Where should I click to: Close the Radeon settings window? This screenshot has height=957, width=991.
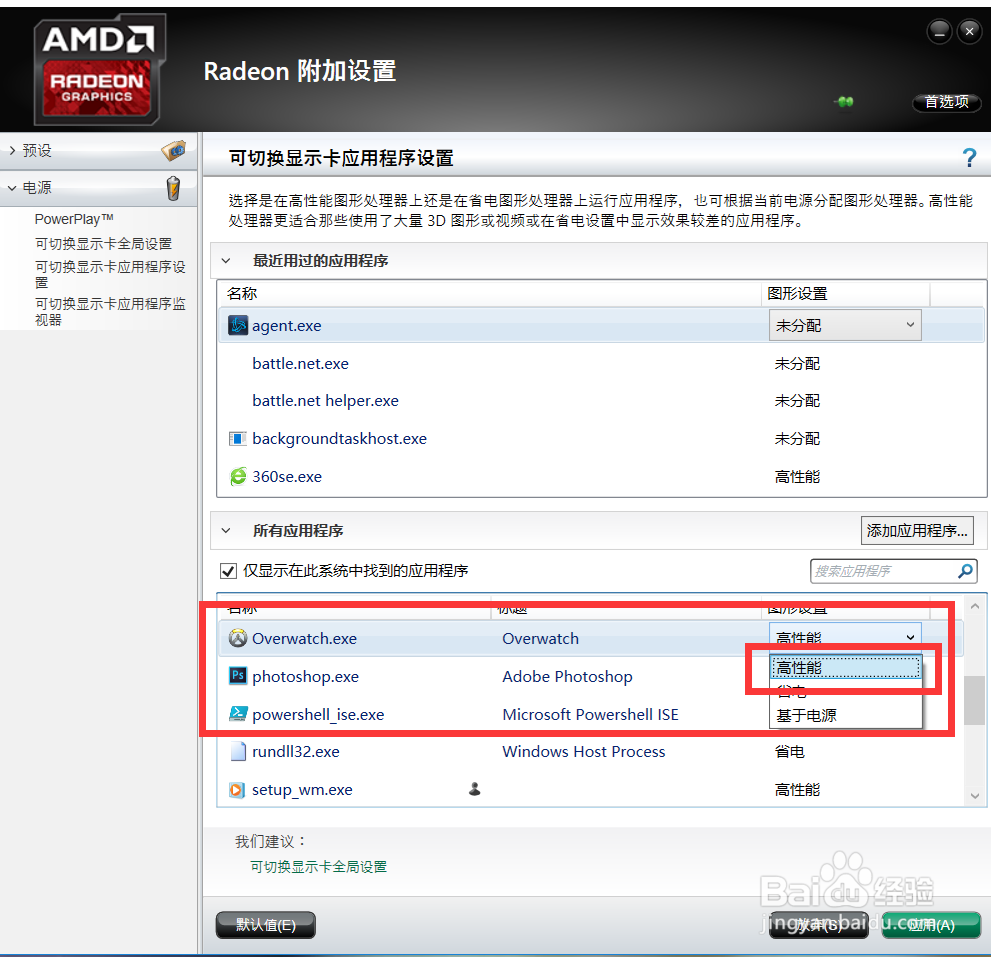click(969, 31)
